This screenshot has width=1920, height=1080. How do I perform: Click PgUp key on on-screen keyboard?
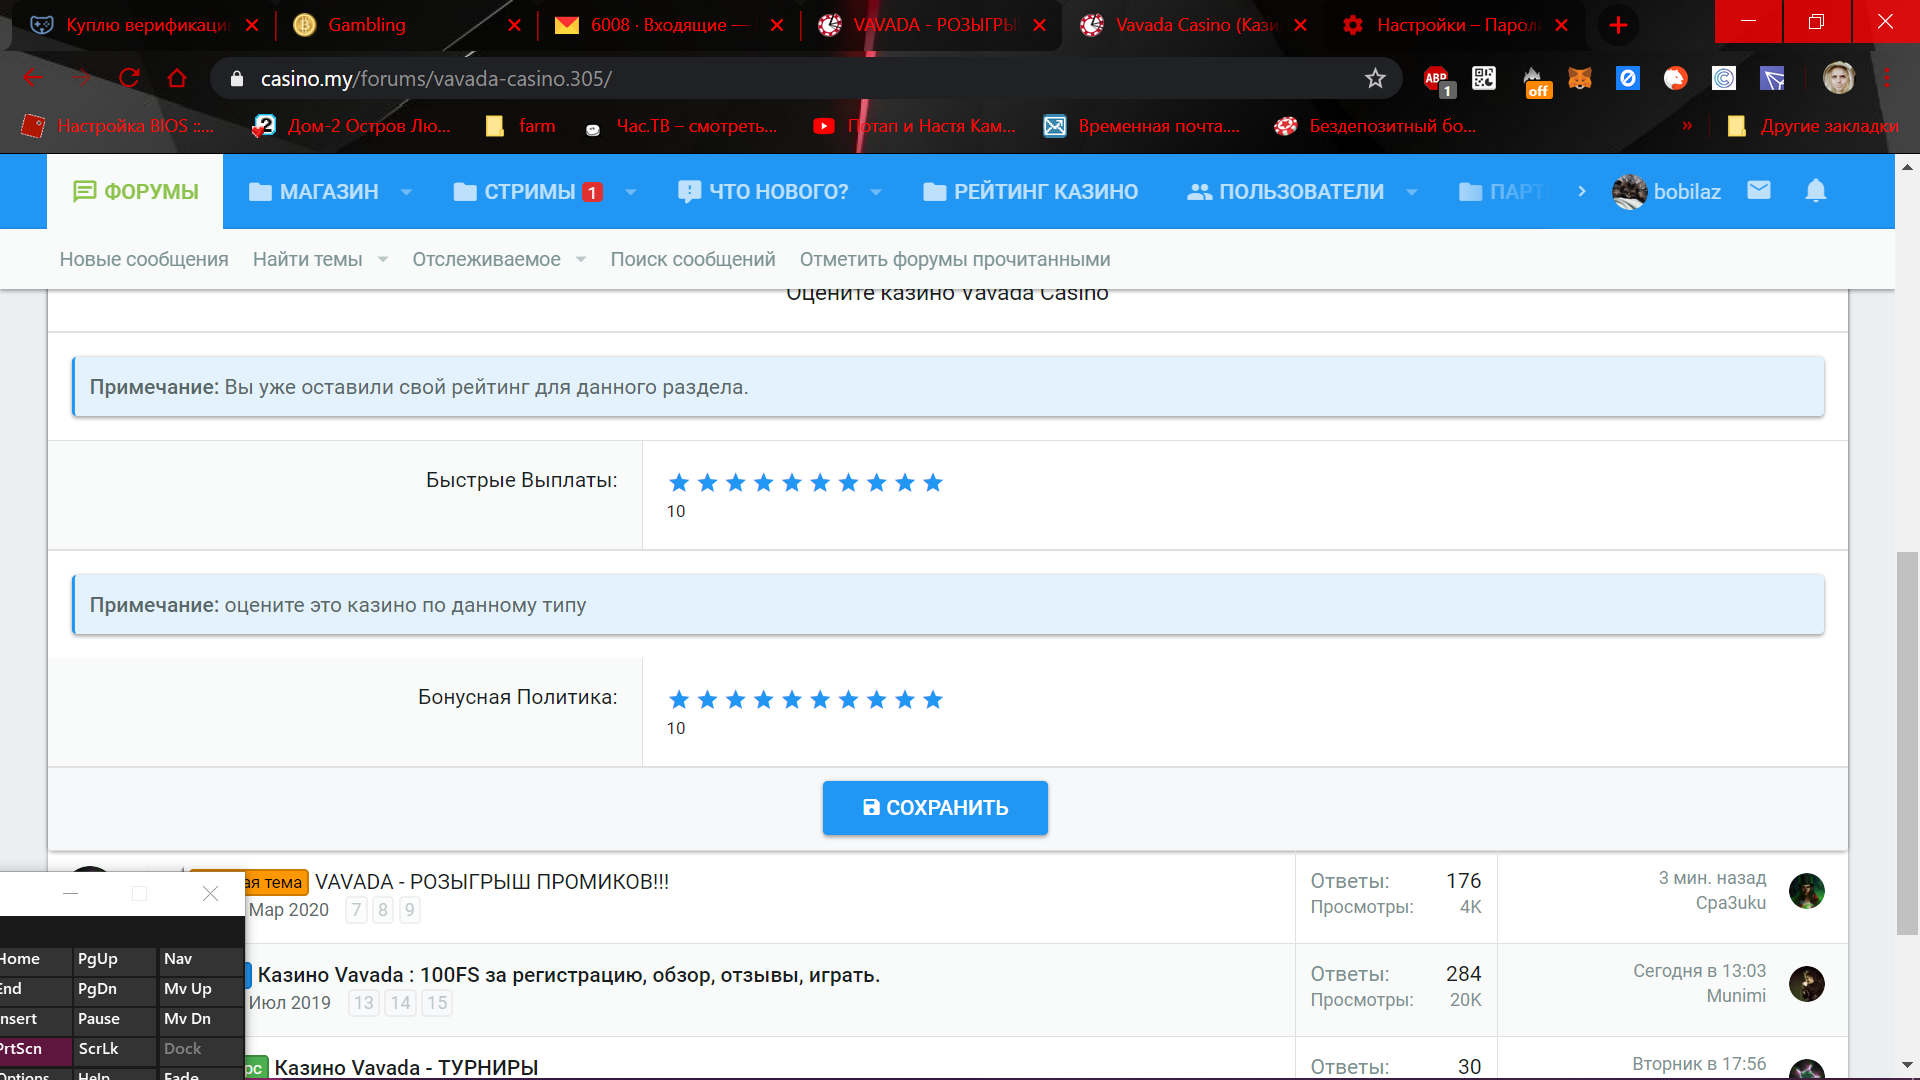pyautogui.click(x=114, y=959)
